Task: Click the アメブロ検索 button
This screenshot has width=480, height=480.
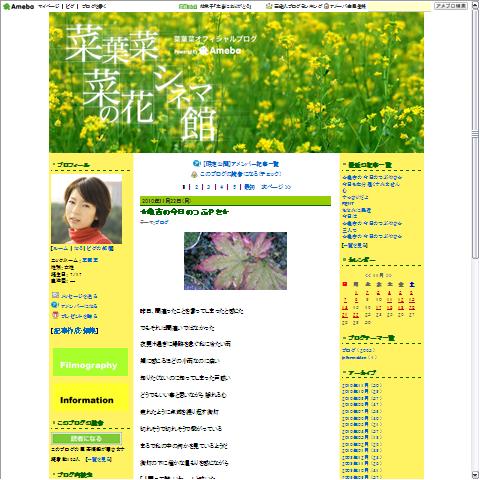Action: click(451, 6)
